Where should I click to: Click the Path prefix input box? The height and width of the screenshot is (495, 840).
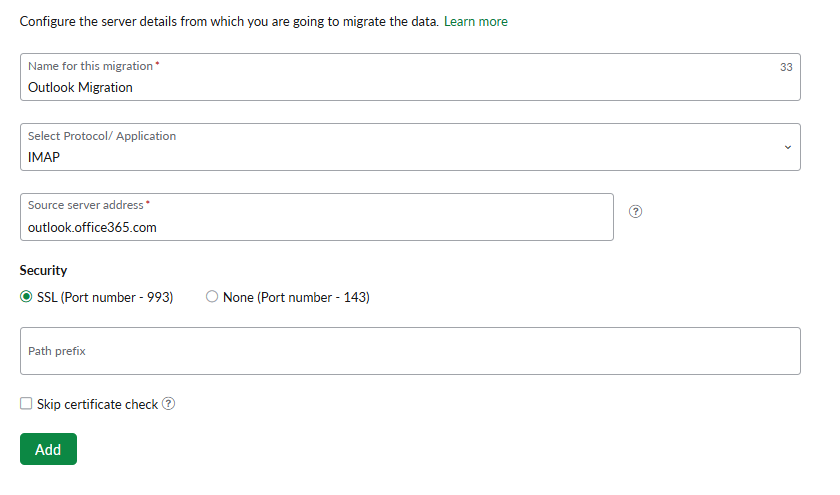pos(410,351)
